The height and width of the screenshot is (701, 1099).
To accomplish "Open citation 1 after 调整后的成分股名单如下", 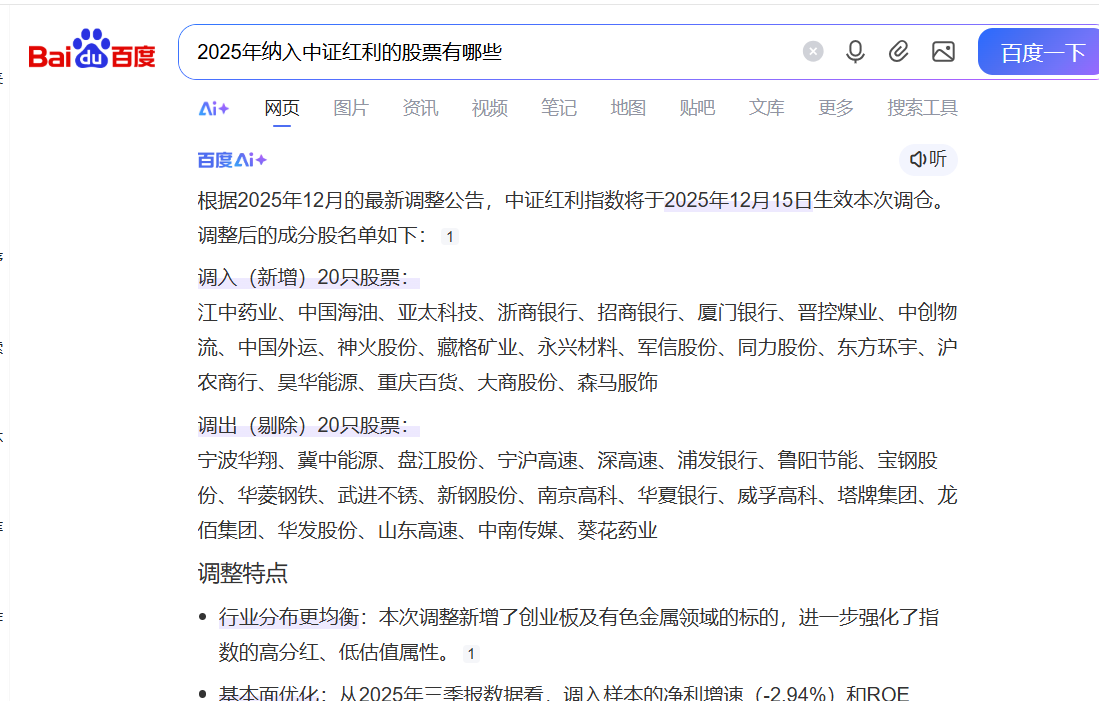I will tap(450, 237).
